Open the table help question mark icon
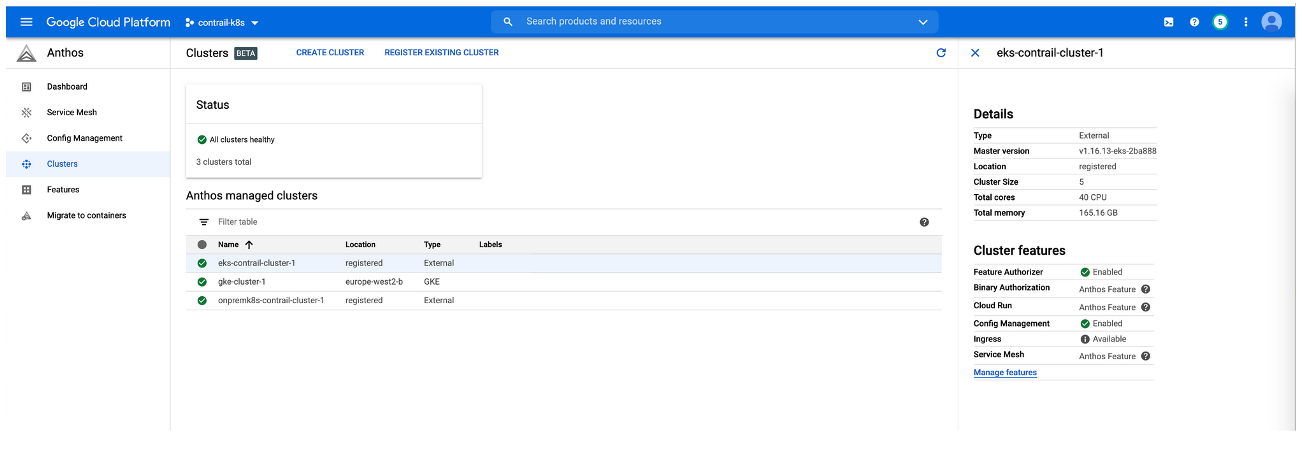This screenshot has height=464, width=1302. [x=924, y=222]
